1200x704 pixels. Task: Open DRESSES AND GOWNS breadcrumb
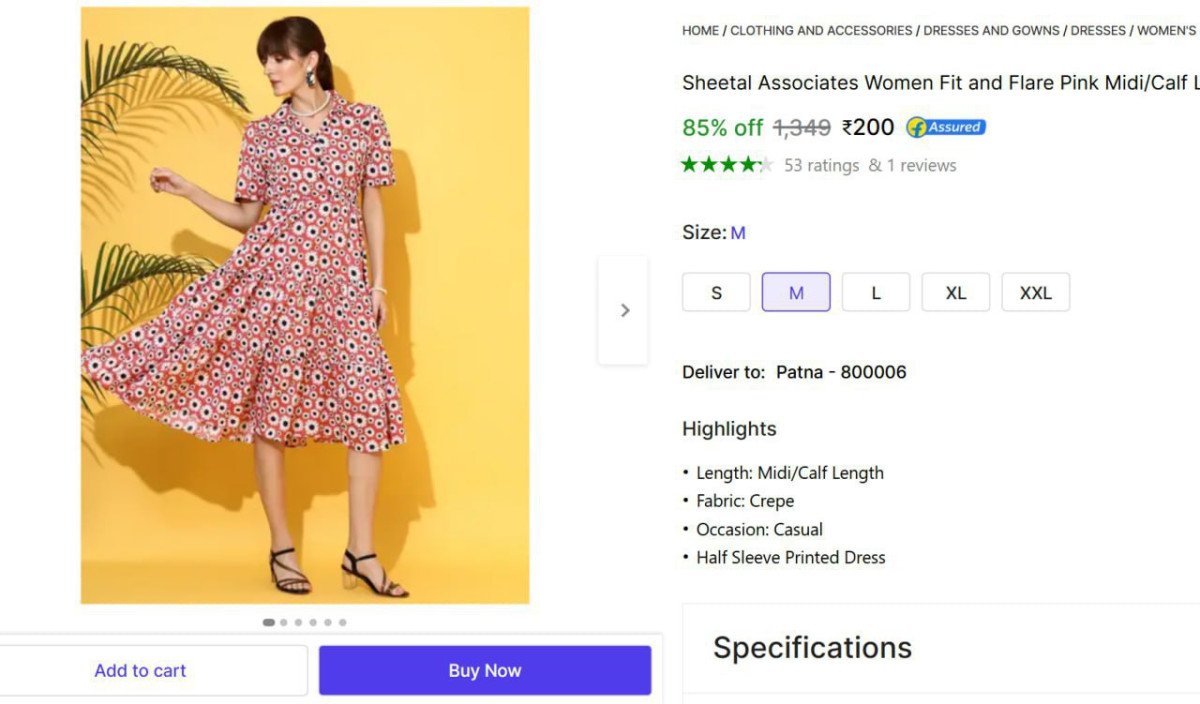point(991,31)
